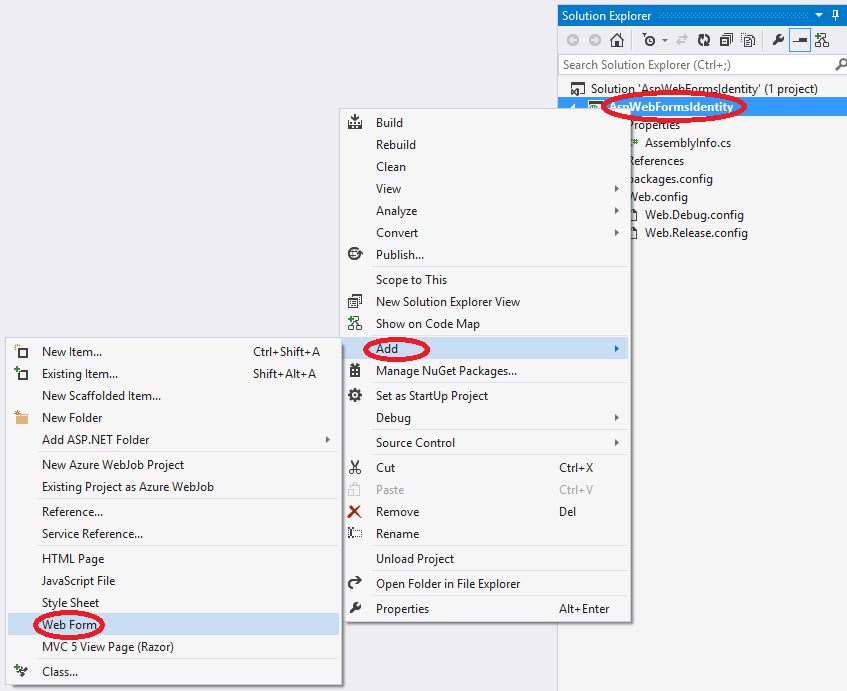
Task: Open the Add submenu entry
Action: 486,348
